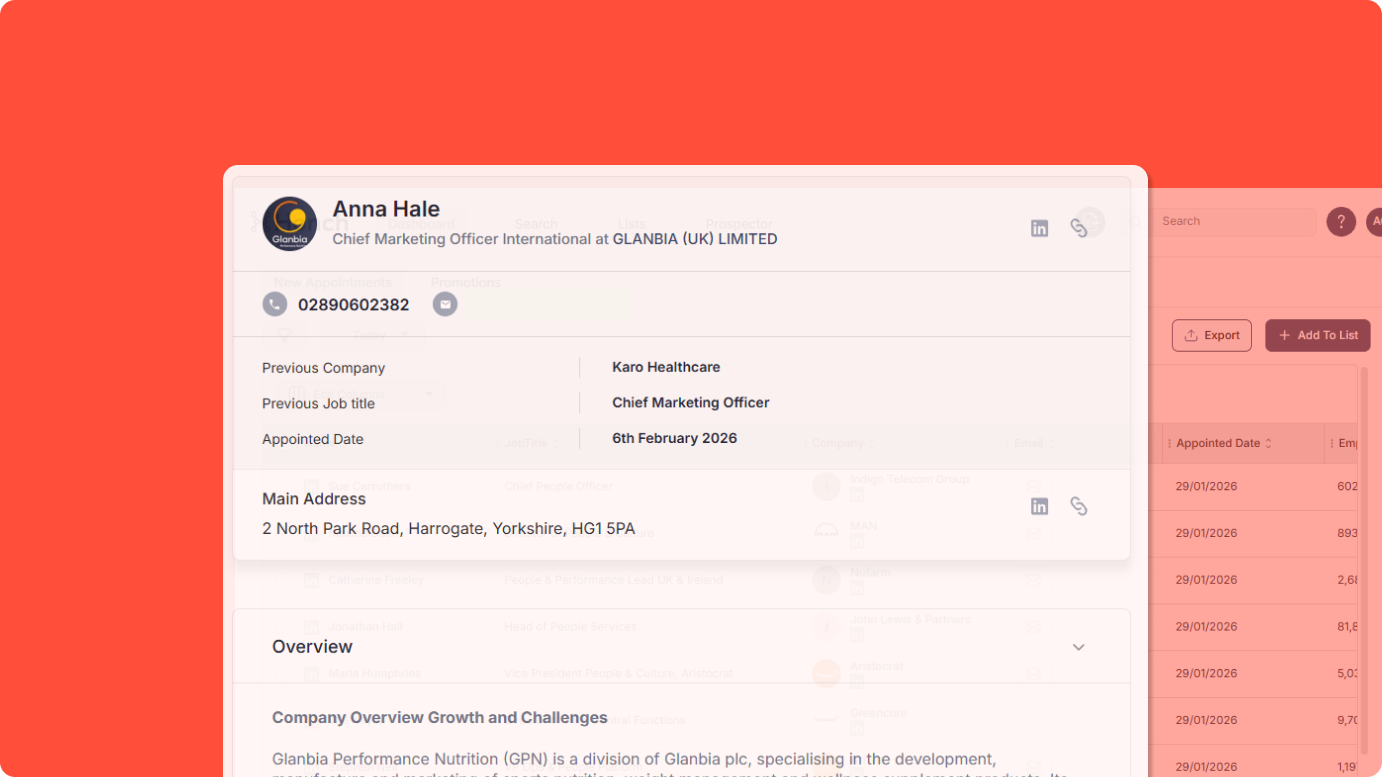
Task: Select the name Anna Hale
Action: (386, 209)
